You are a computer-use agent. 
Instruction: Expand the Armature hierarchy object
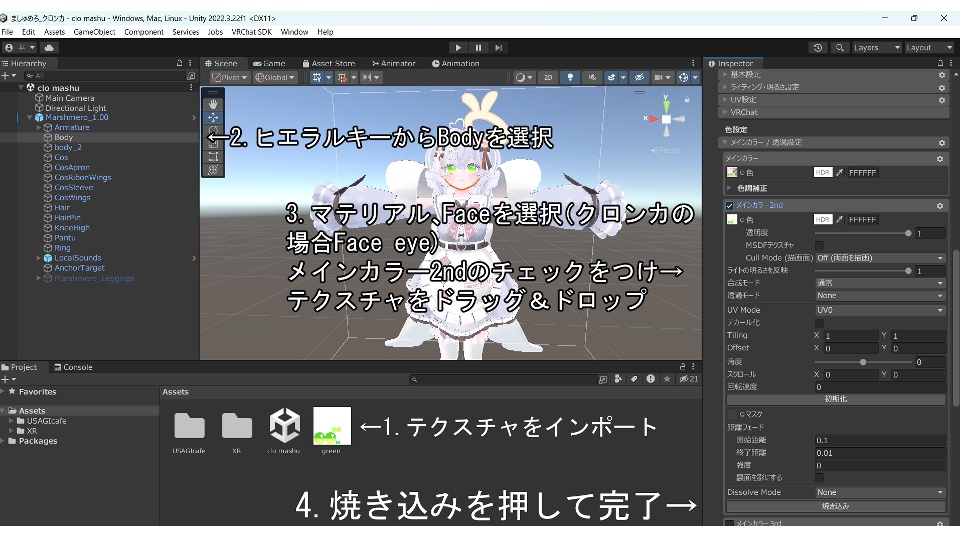(38, 127)
